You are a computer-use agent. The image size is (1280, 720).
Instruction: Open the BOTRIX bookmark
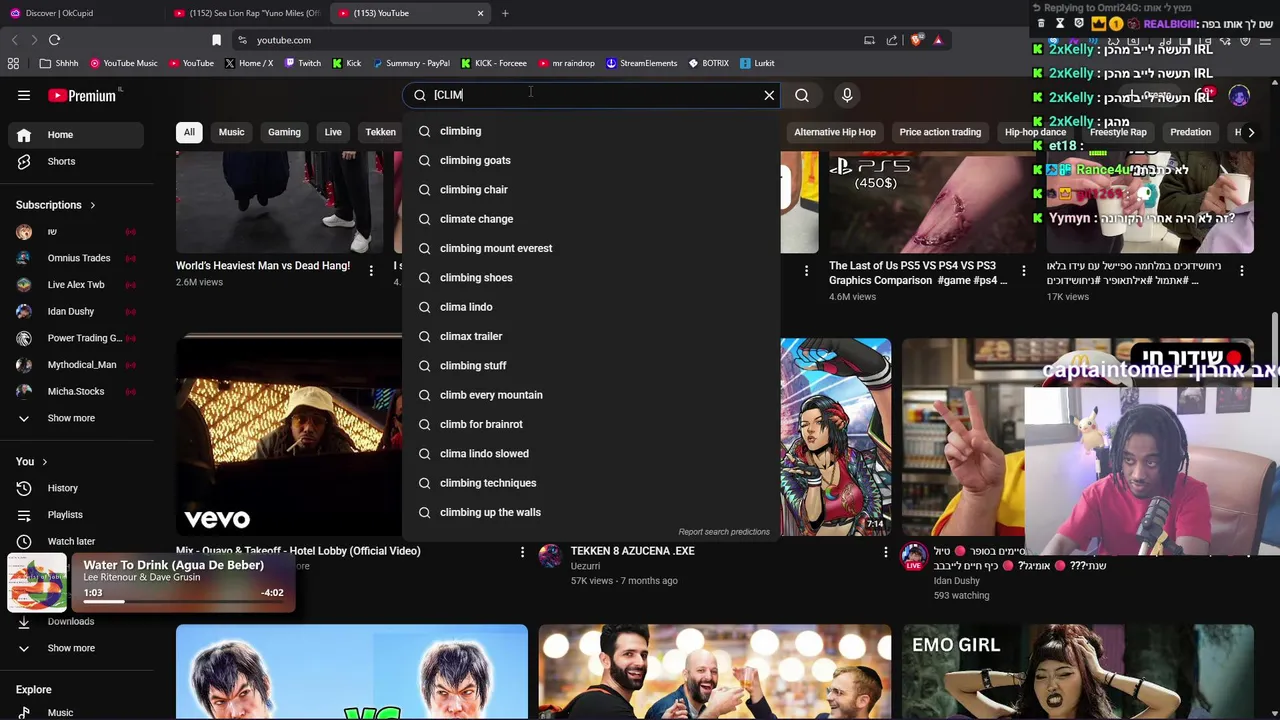(x=708, y=63)
